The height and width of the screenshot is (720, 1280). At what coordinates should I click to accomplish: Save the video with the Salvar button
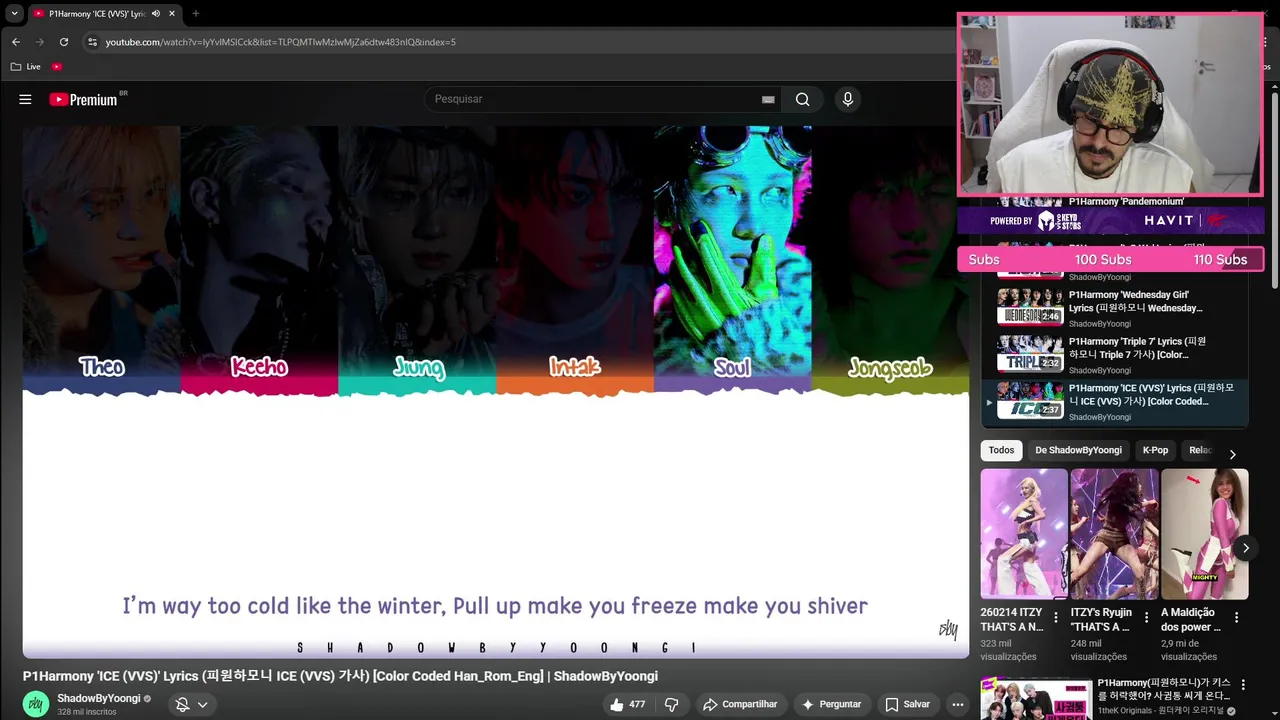pos(907,704)
